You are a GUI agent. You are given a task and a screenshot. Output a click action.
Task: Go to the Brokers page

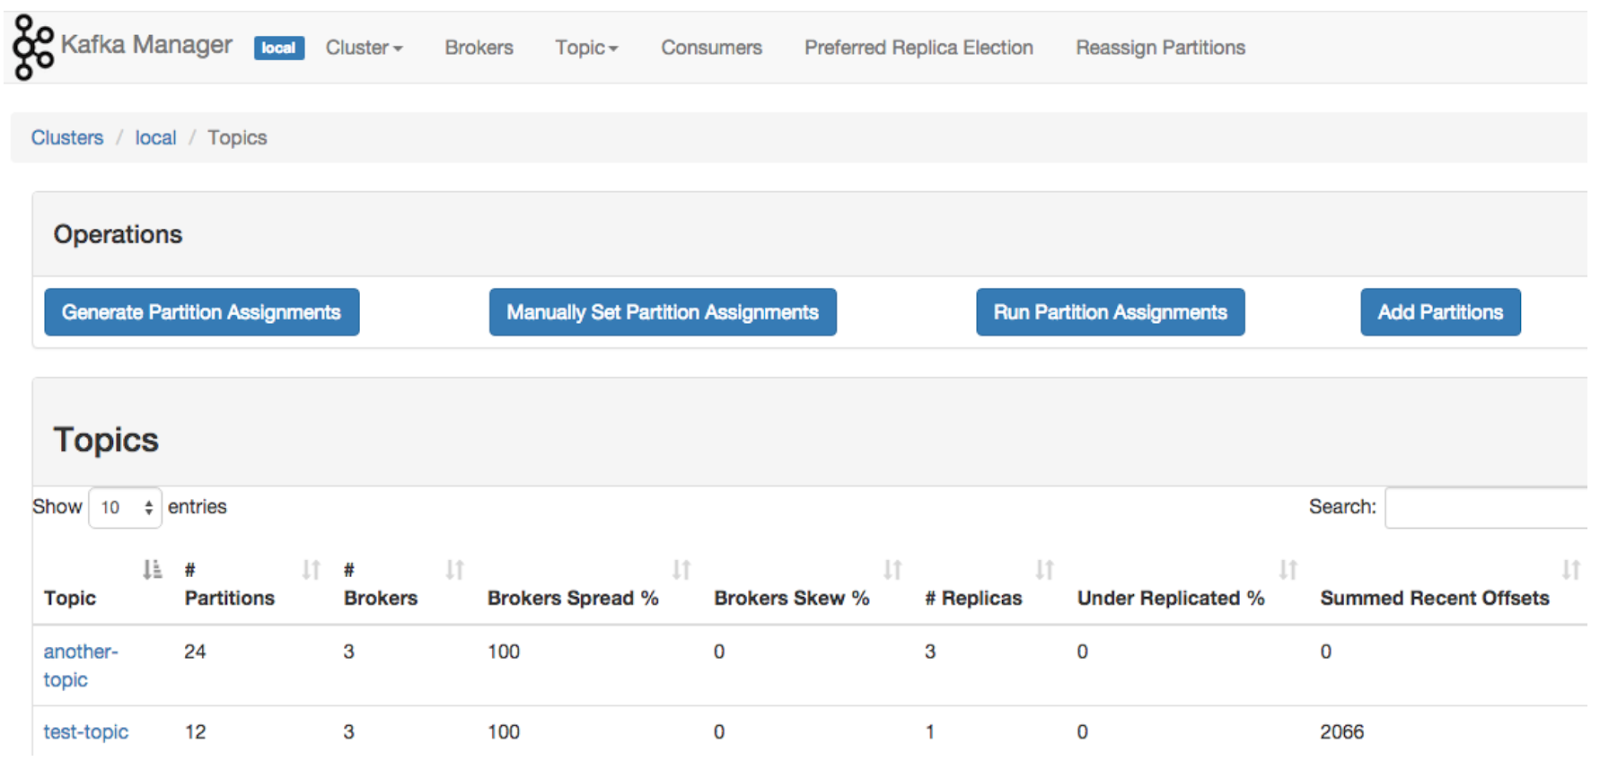point(479,48)
